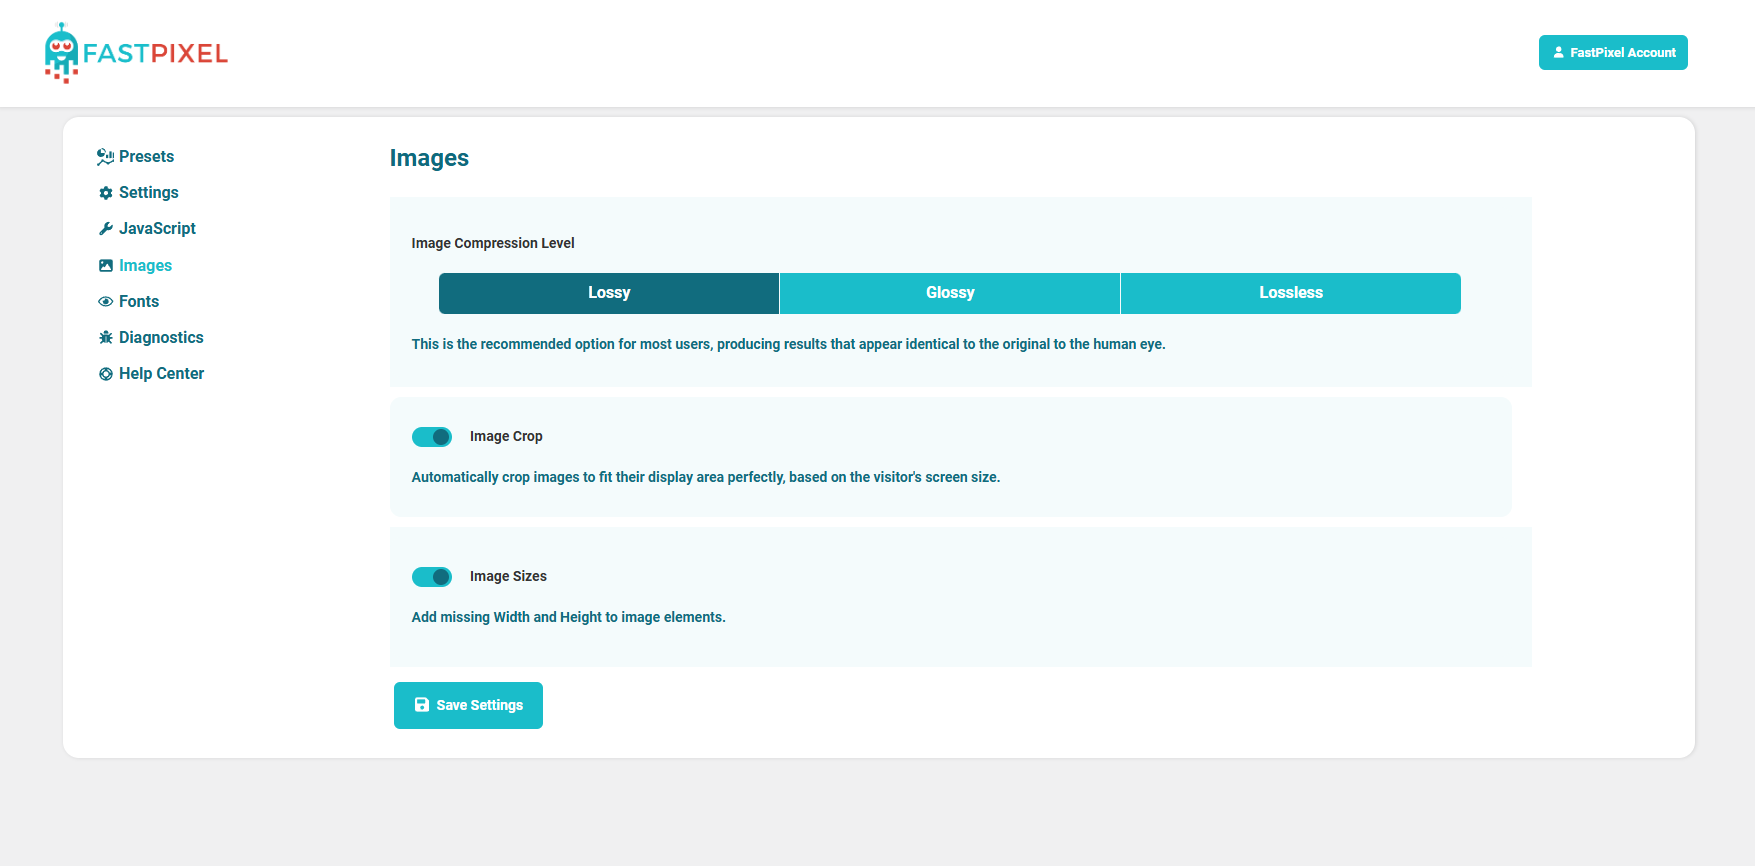
Task: Open the Help Center link
Action: tap(161, 374)
